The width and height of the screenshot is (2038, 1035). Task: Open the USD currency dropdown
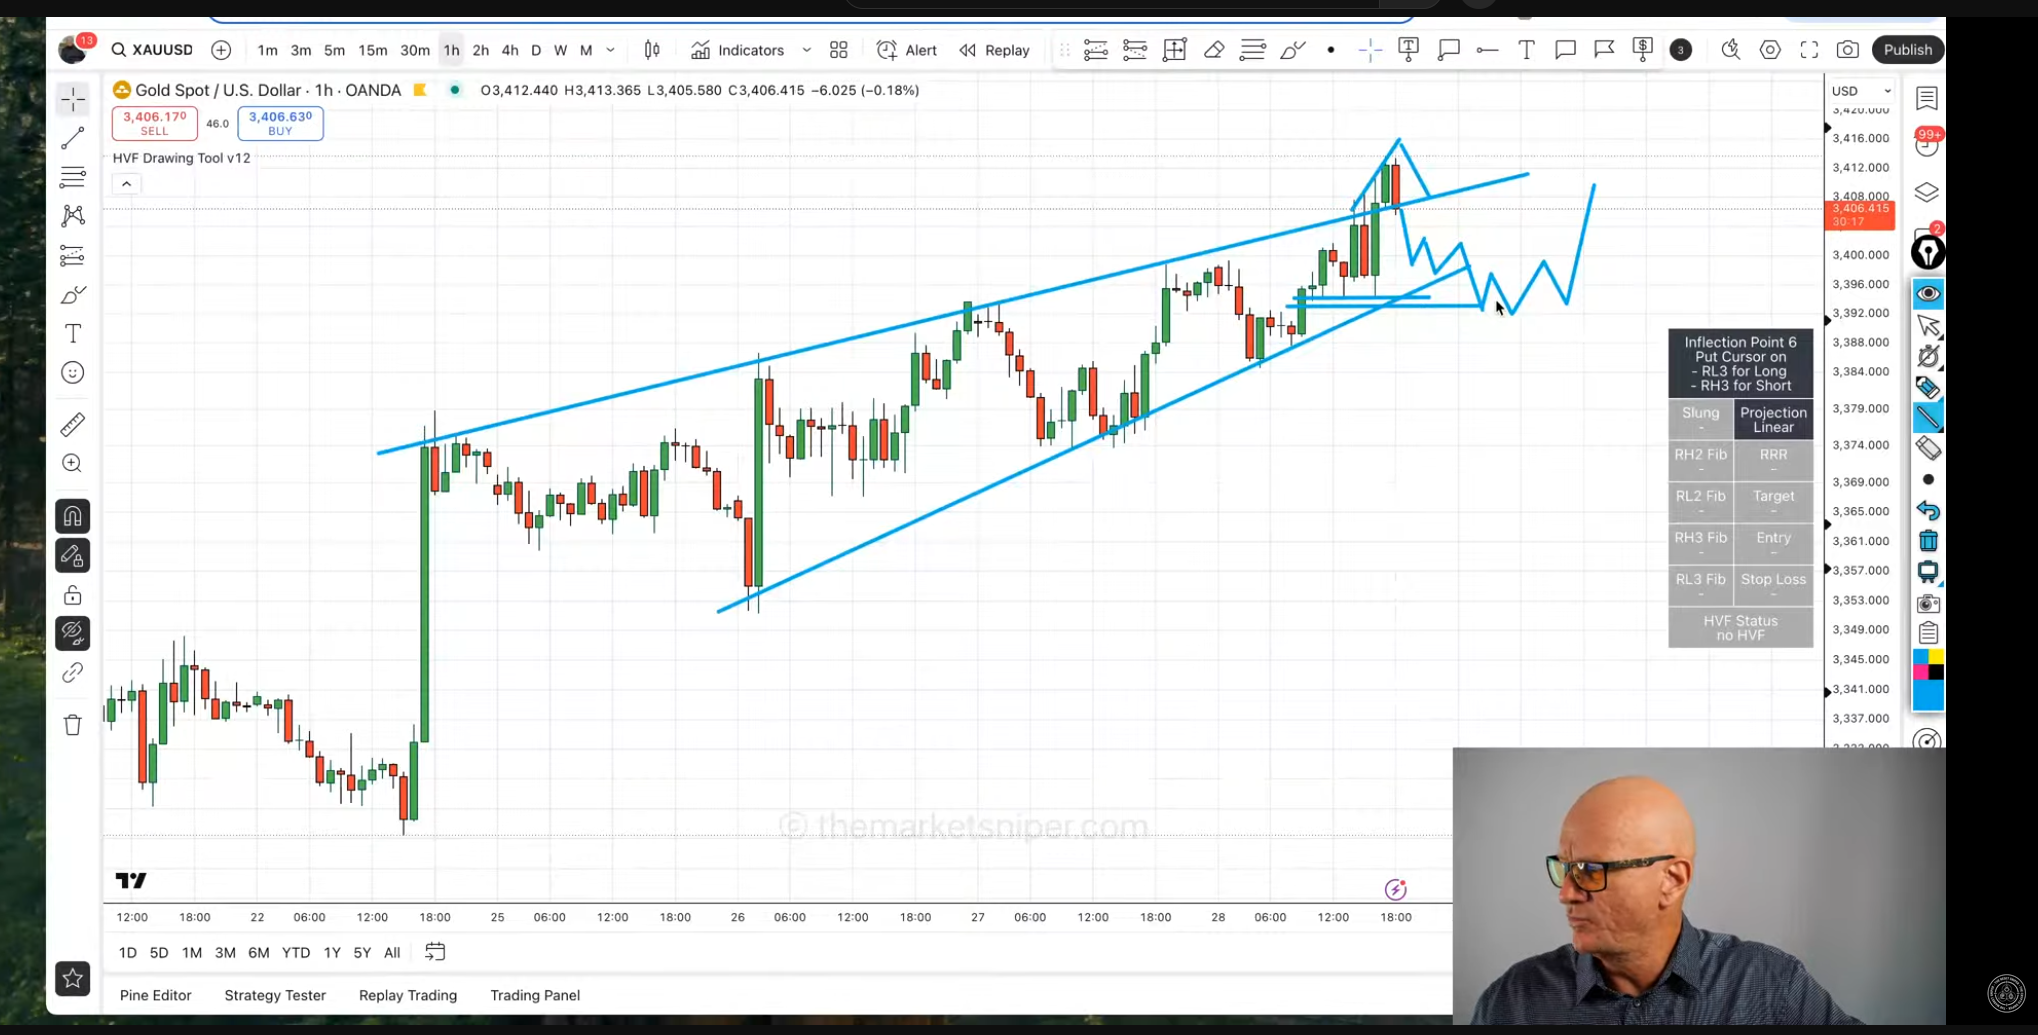[1861, 91]
